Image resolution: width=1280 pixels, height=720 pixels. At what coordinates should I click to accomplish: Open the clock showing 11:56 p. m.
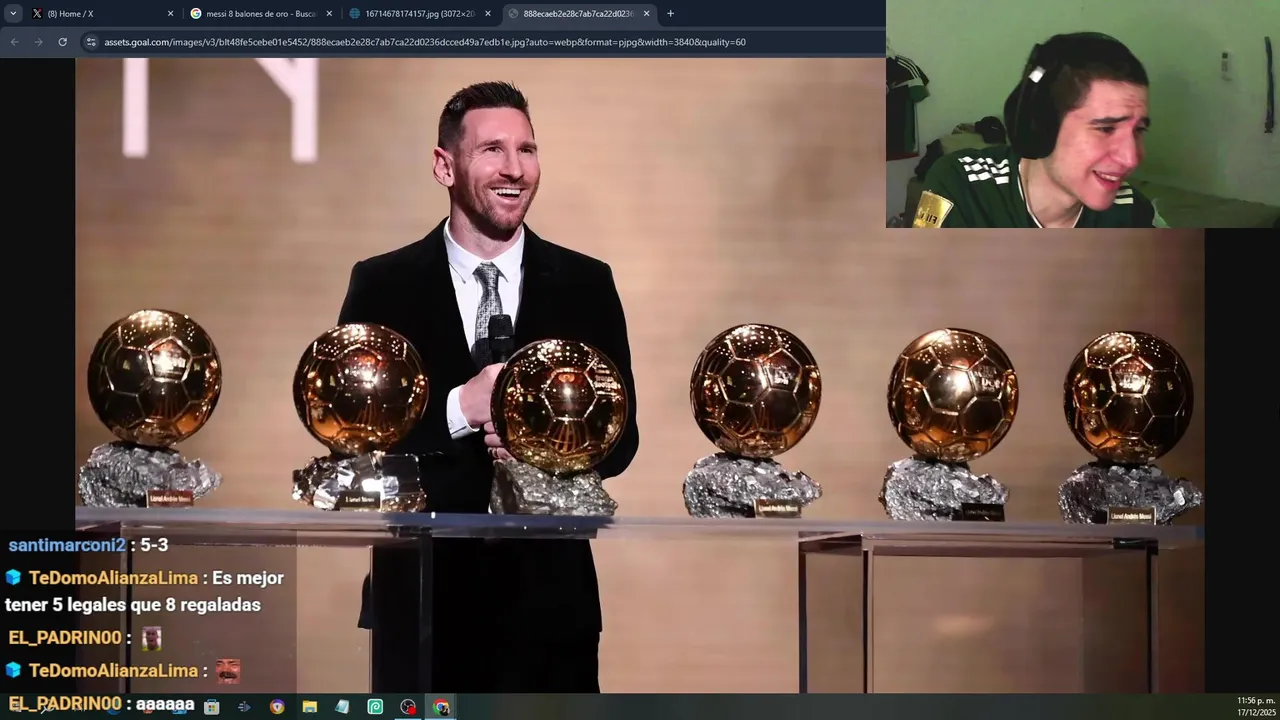coord(1255,706)
